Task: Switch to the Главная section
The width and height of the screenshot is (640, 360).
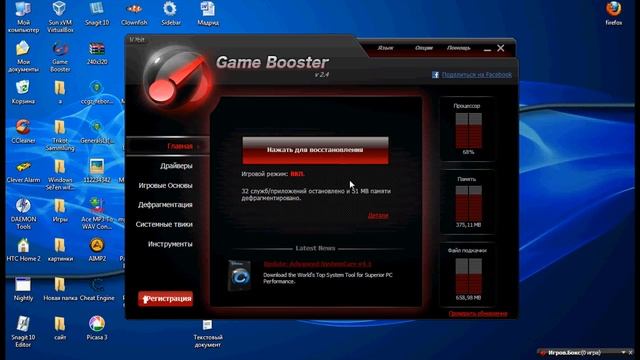Action: click(x=168, y=146)
